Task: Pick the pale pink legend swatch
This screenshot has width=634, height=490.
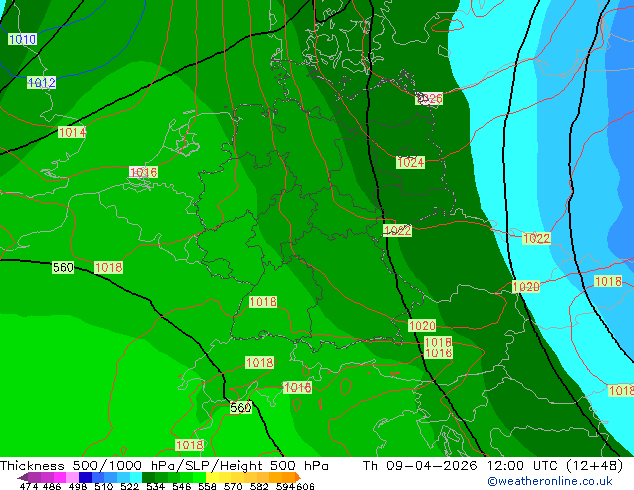Action: point(72,477)
